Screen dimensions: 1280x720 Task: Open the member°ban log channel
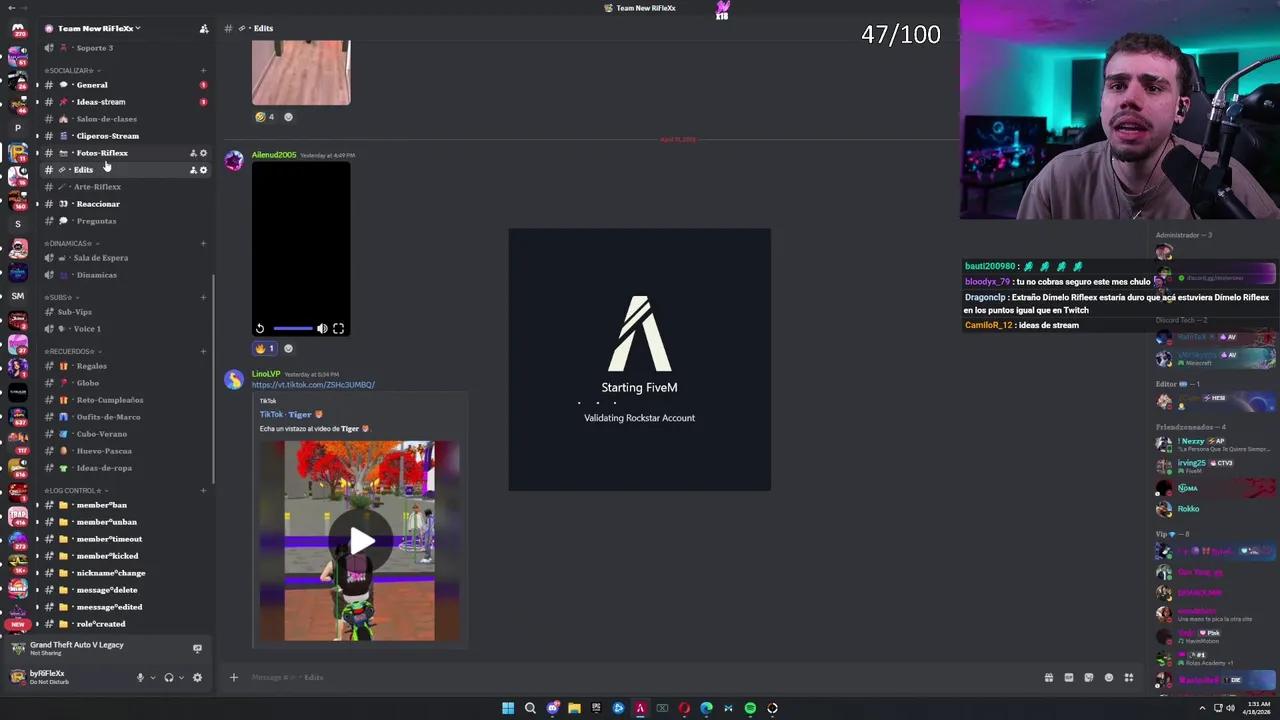click(101, 505)
